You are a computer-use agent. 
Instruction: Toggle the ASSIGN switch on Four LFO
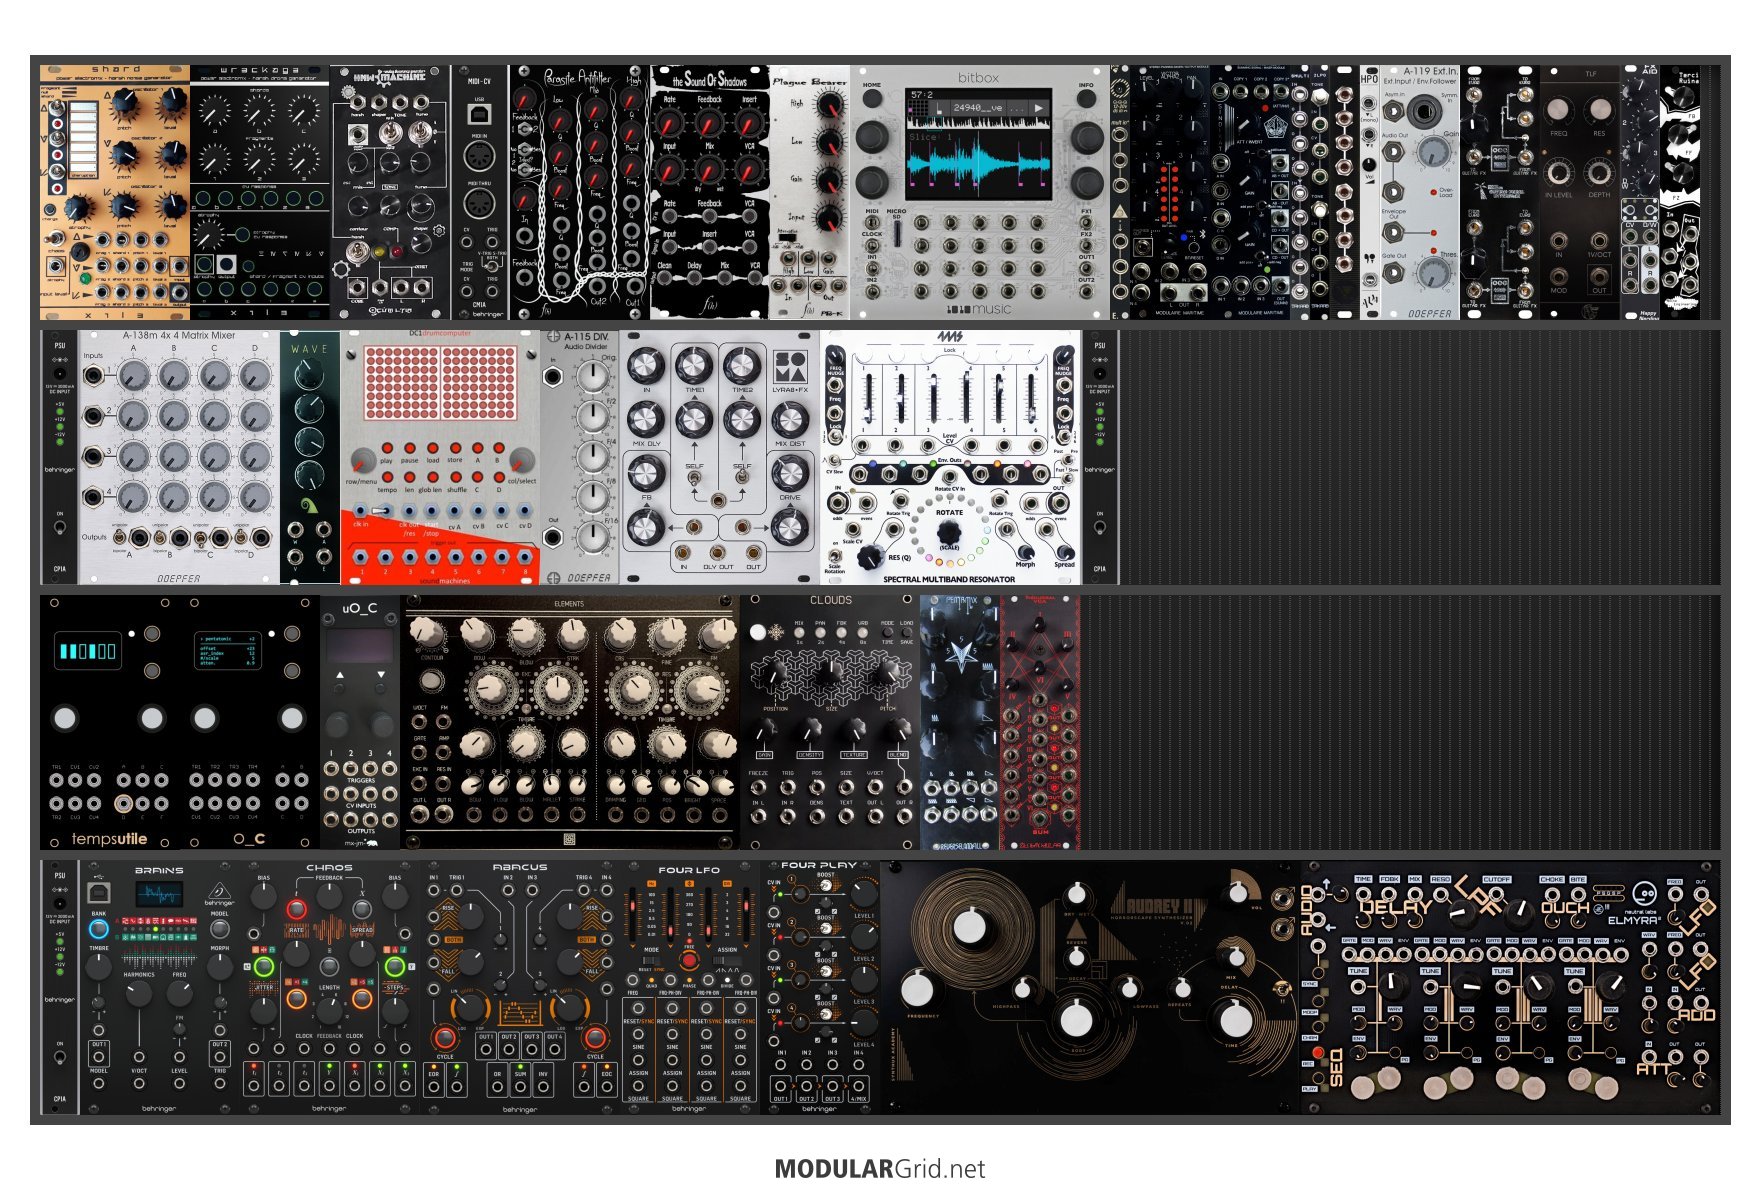(727, 960)
